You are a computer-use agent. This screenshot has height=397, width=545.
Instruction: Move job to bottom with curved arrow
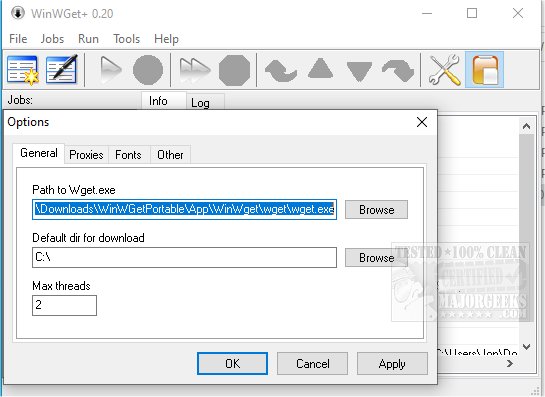click(x=398, y=71)
